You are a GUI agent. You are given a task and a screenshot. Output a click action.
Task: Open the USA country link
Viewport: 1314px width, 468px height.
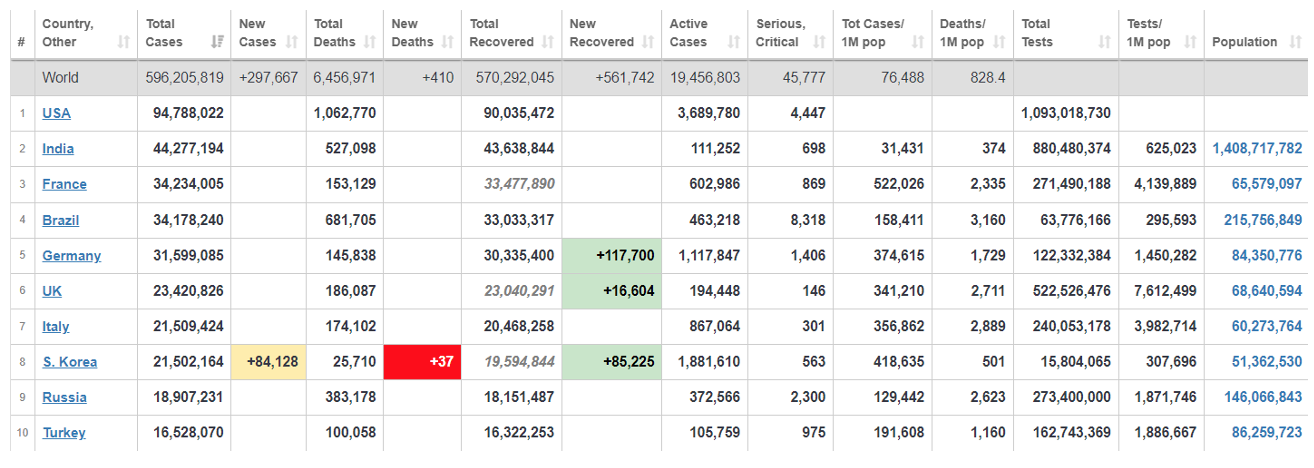(x=56, y=113)
